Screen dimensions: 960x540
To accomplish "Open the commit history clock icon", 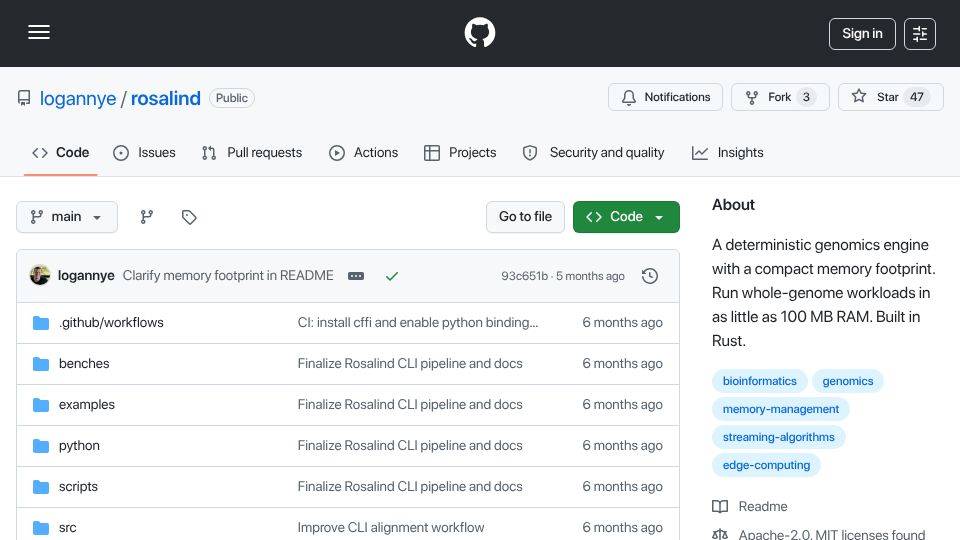I will (650, 276).
